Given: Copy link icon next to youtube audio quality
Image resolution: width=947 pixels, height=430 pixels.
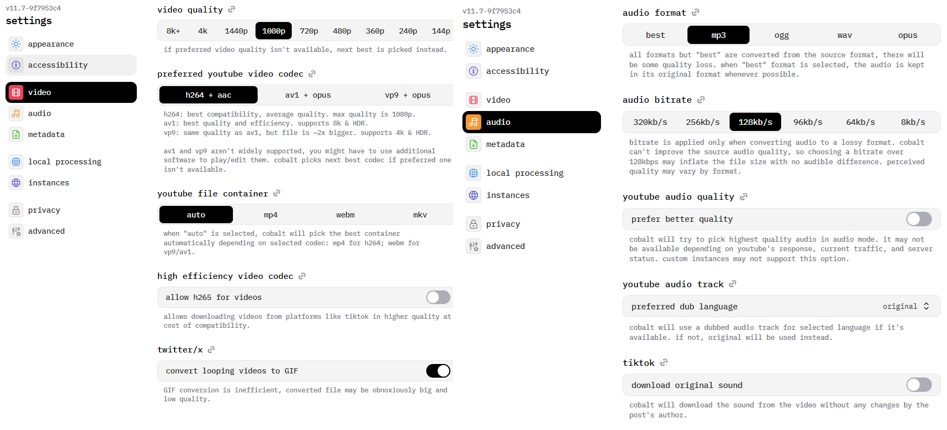Looking at the screenshot, I should coord(743,197).
